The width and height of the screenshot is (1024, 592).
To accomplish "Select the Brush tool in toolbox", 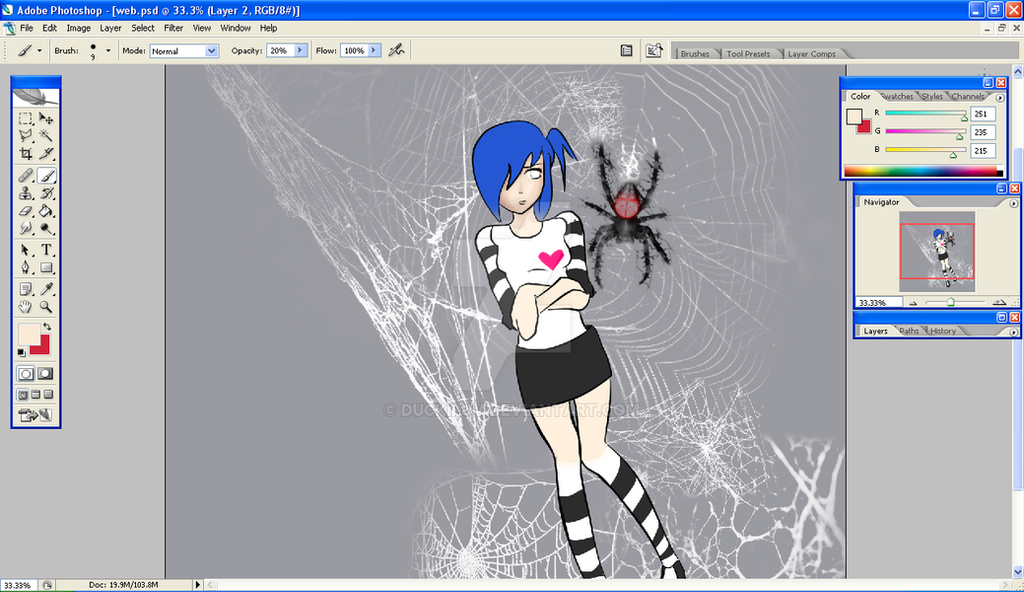I will tap(46, 175).
